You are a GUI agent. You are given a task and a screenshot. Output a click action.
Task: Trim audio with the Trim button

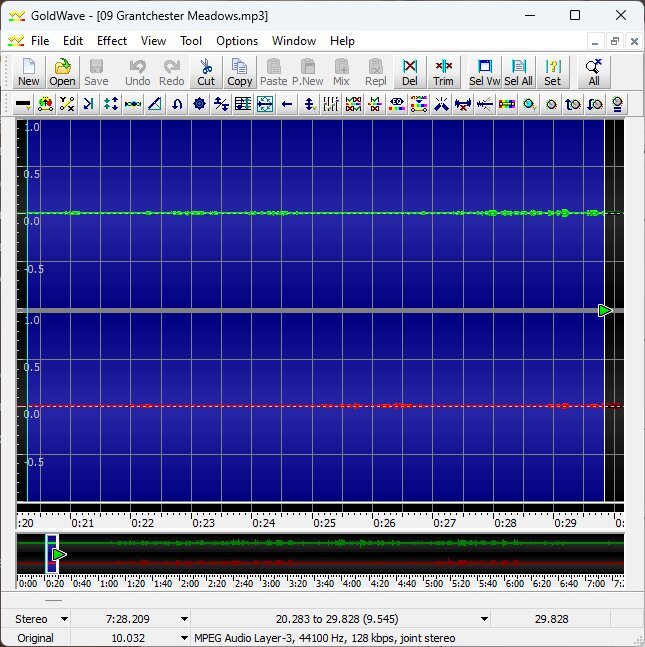click(x=443, y=73)
